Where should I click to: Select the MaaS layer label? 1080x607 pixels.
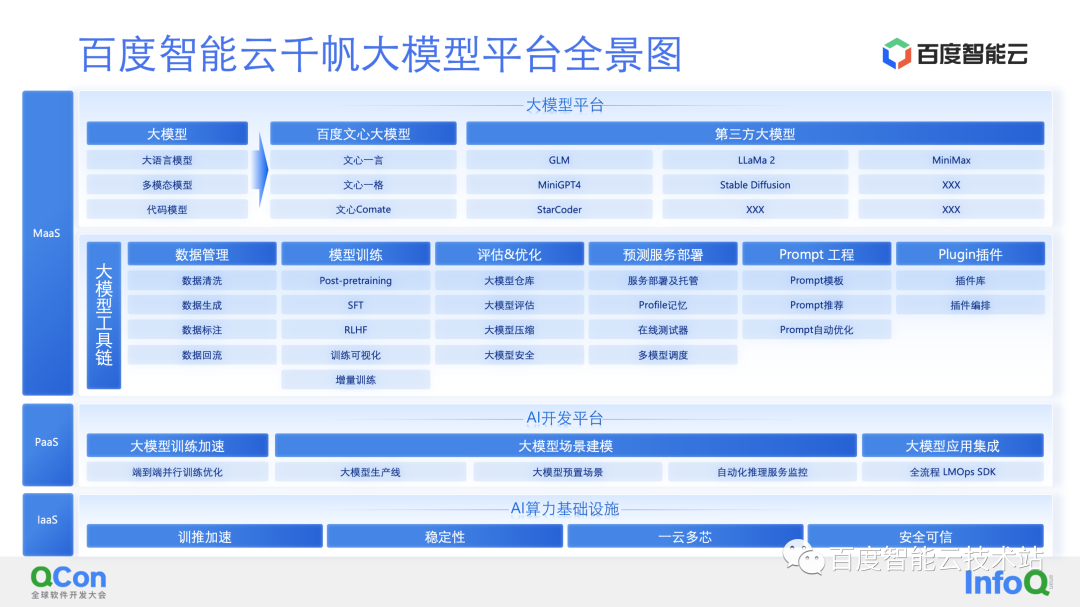[x=48, y=243]
